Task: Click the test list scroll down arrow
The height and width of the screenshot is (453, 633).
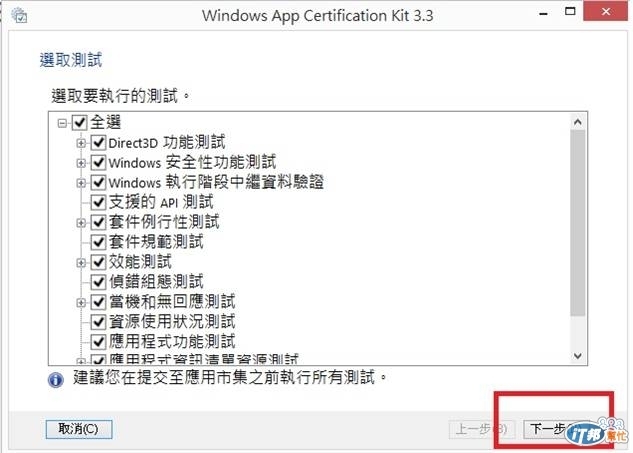Action: tap(578, 356)
